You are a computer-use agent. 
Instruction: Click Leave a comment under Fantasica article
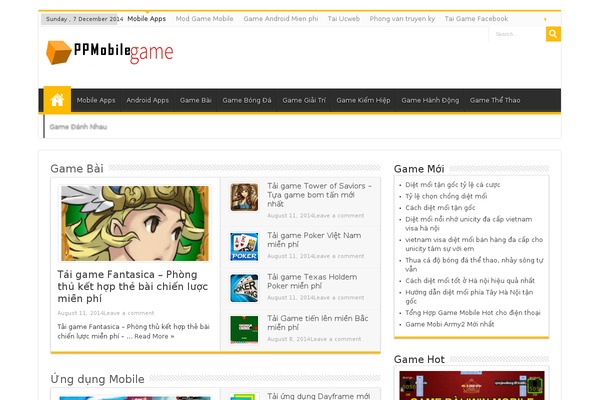pos(129,313)
